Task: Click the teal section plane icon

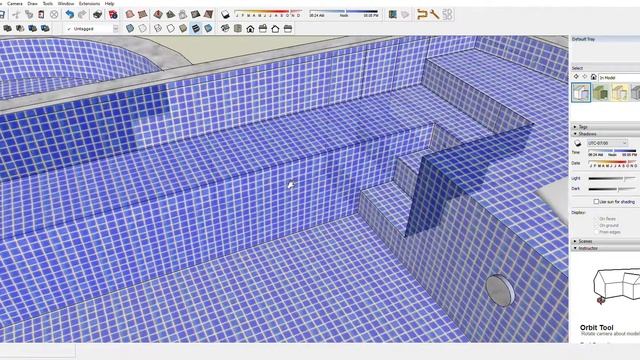Action: [x=393, y=15]
